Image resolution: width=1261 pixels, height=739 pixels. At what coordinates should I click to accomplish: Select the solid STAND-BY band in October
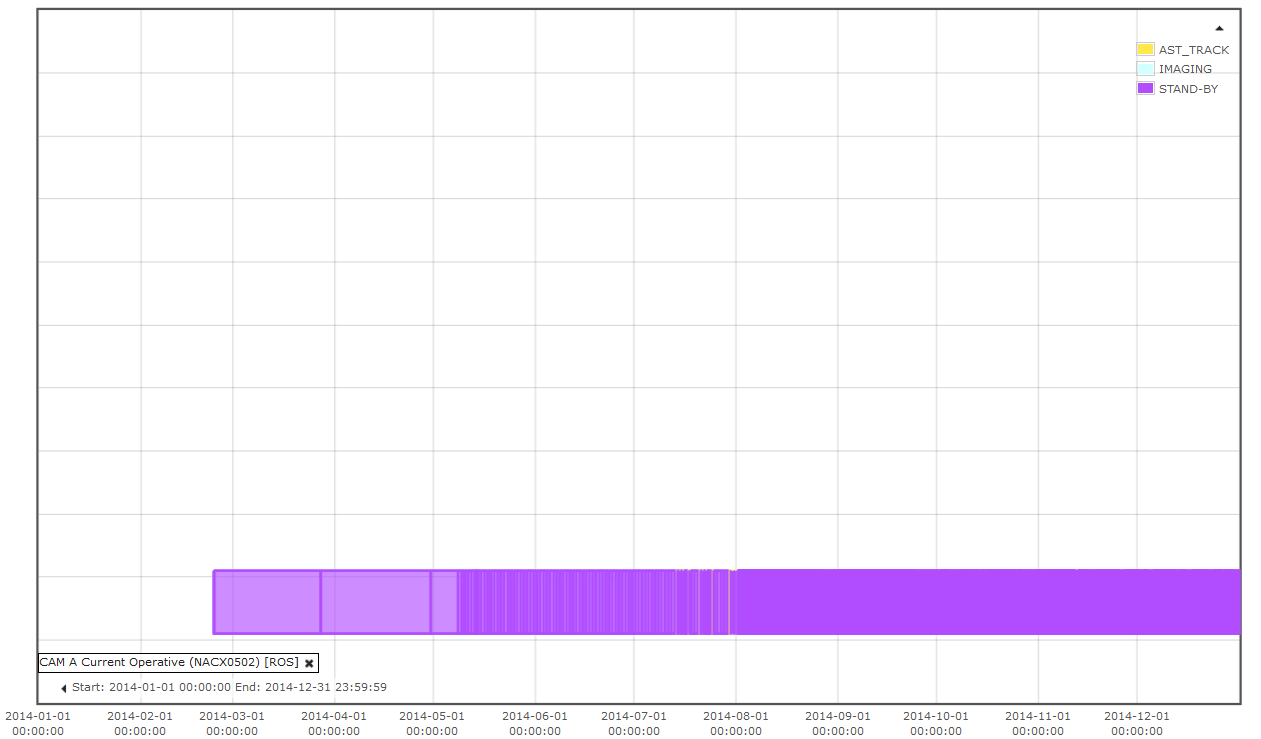tap(988, 602)
